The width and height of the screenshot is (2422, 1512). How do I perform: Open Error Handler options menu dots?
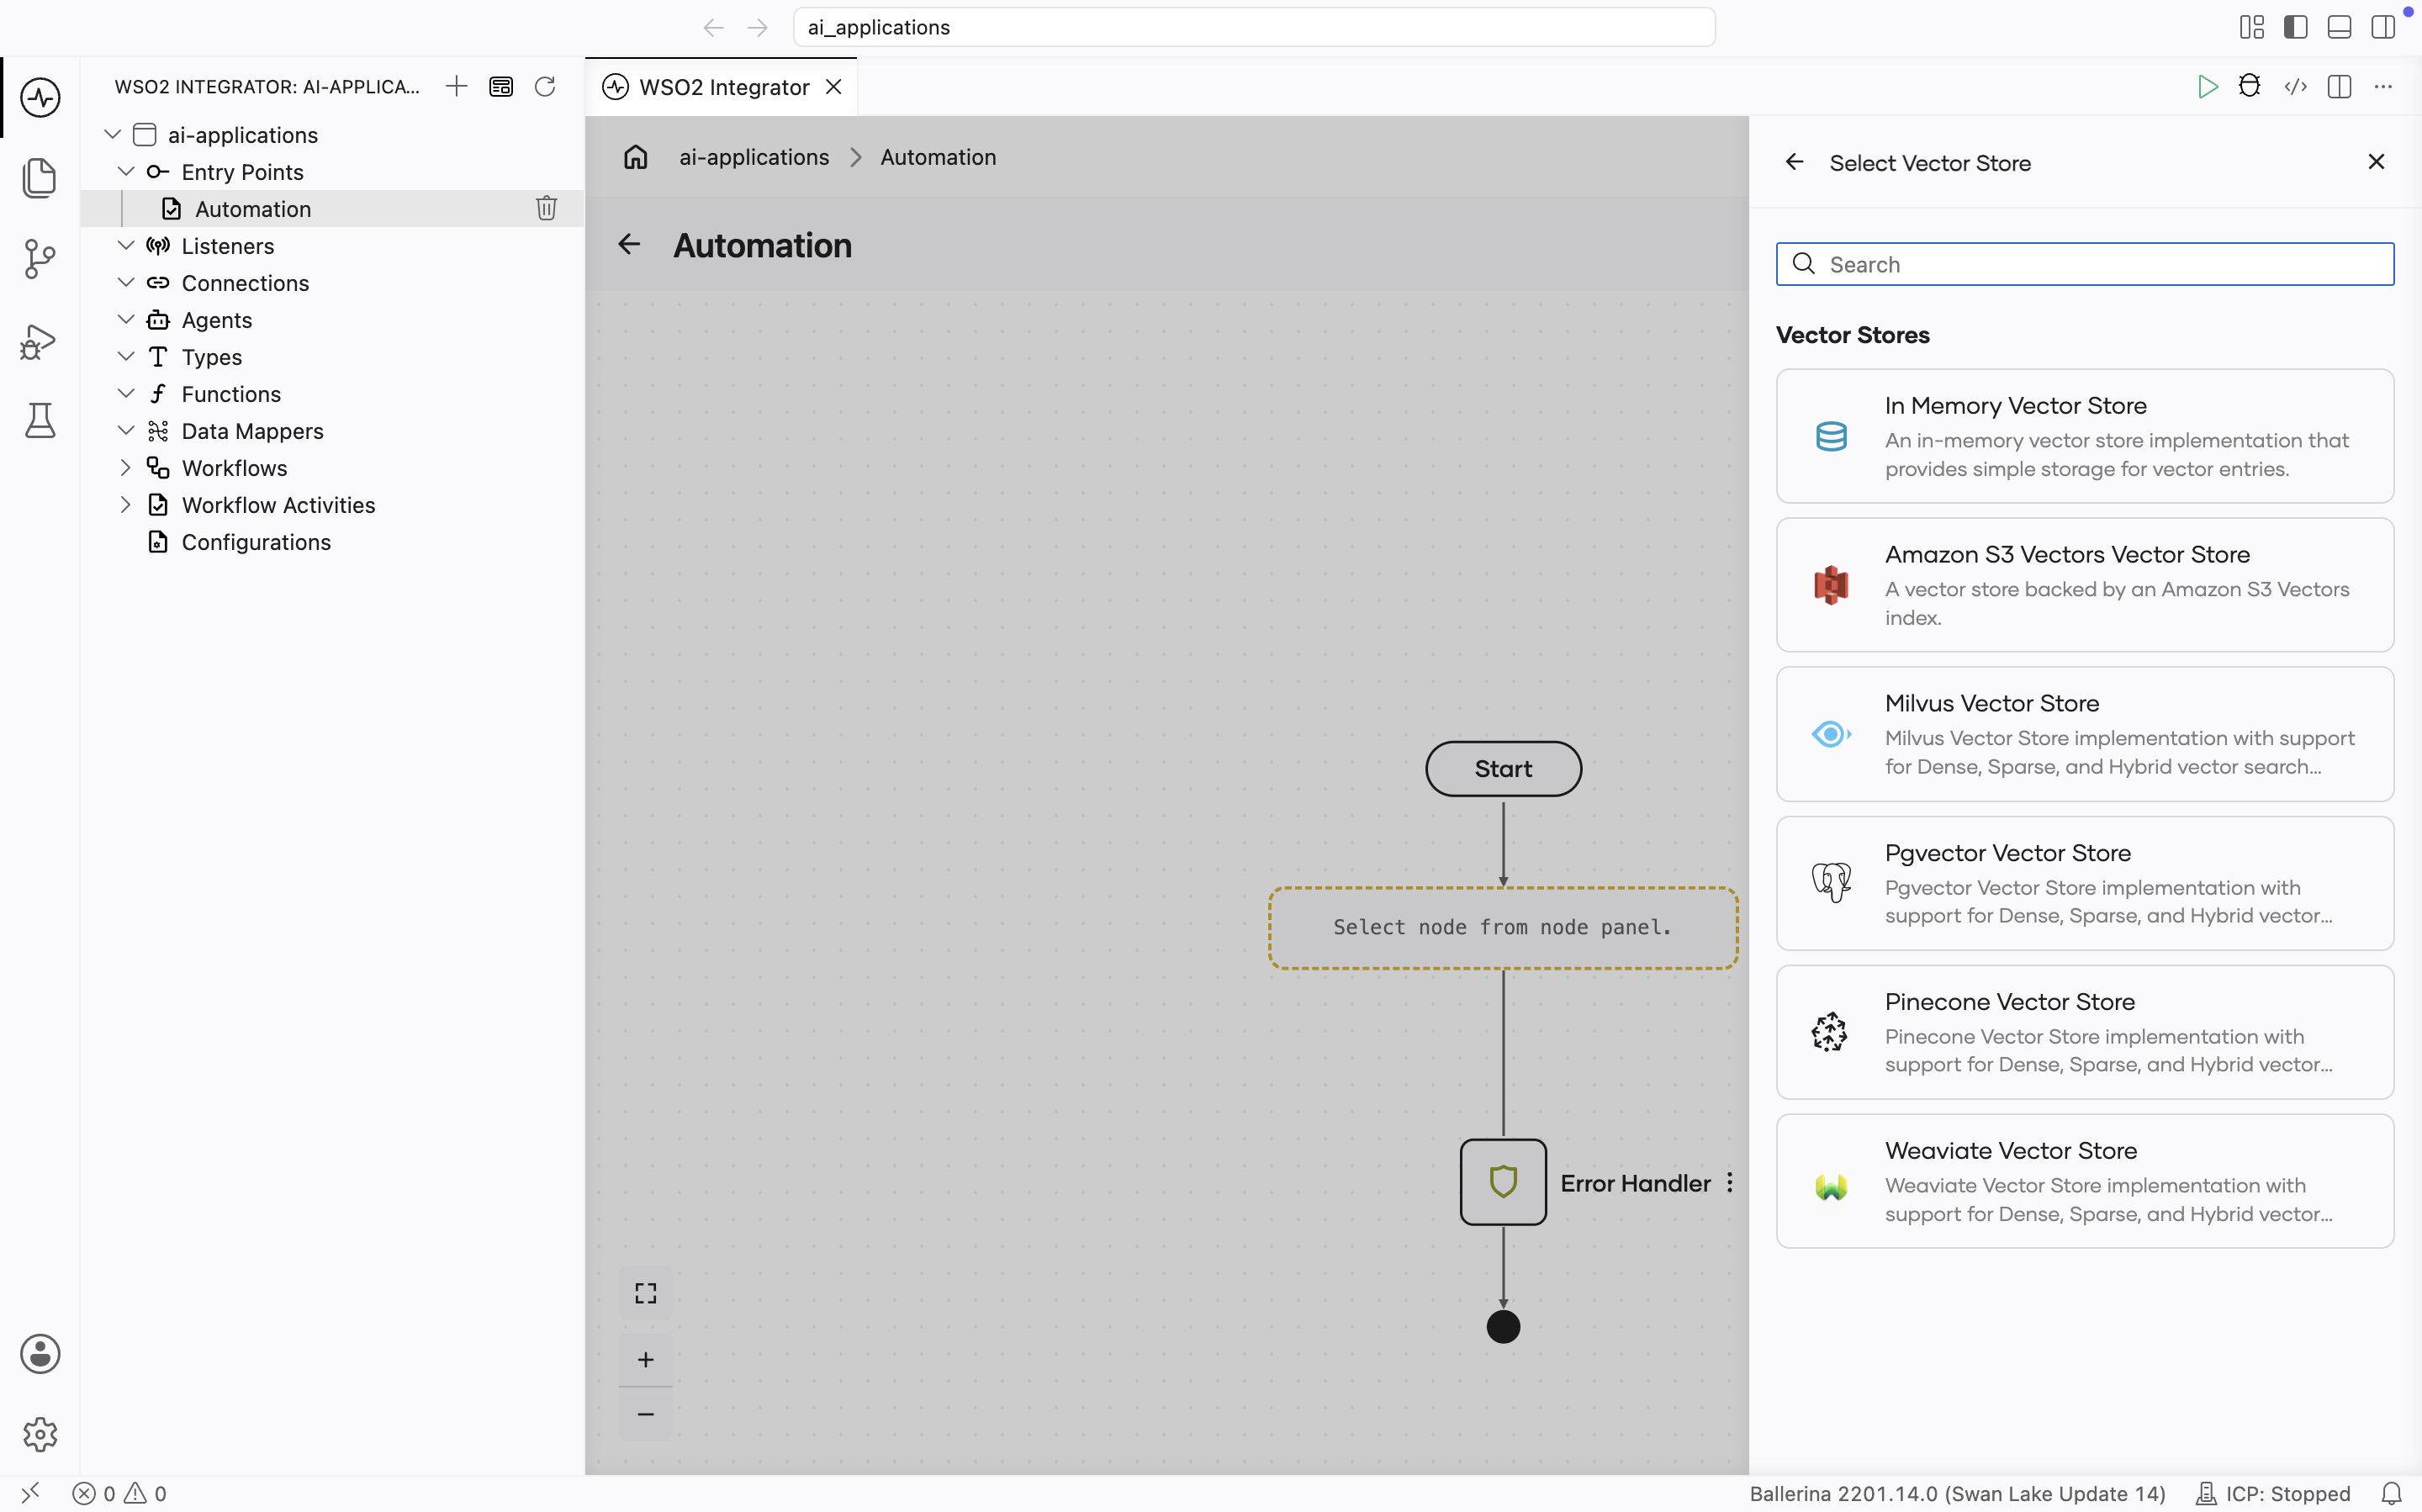pyautogui.click(x=1730, y=1183)
